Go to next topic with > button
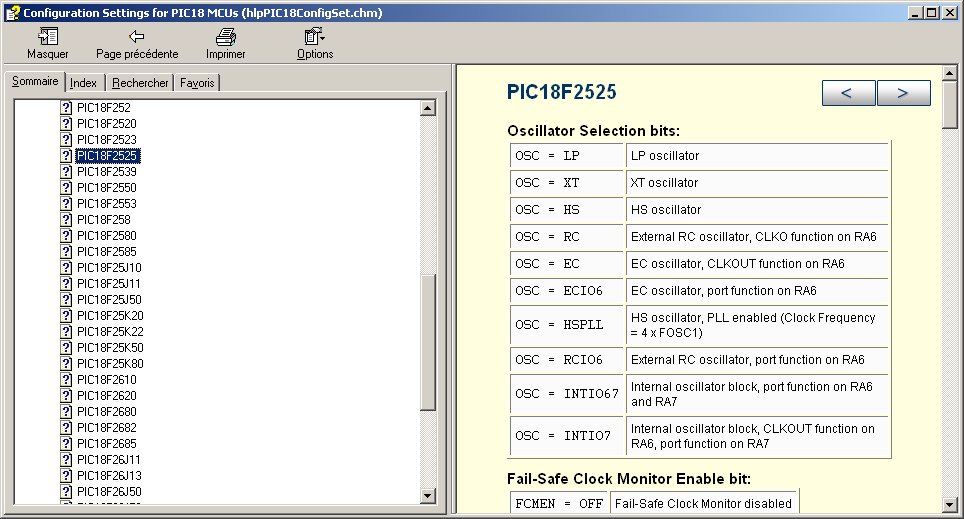Viewport: 964px width, 519px height. [903, 93]
